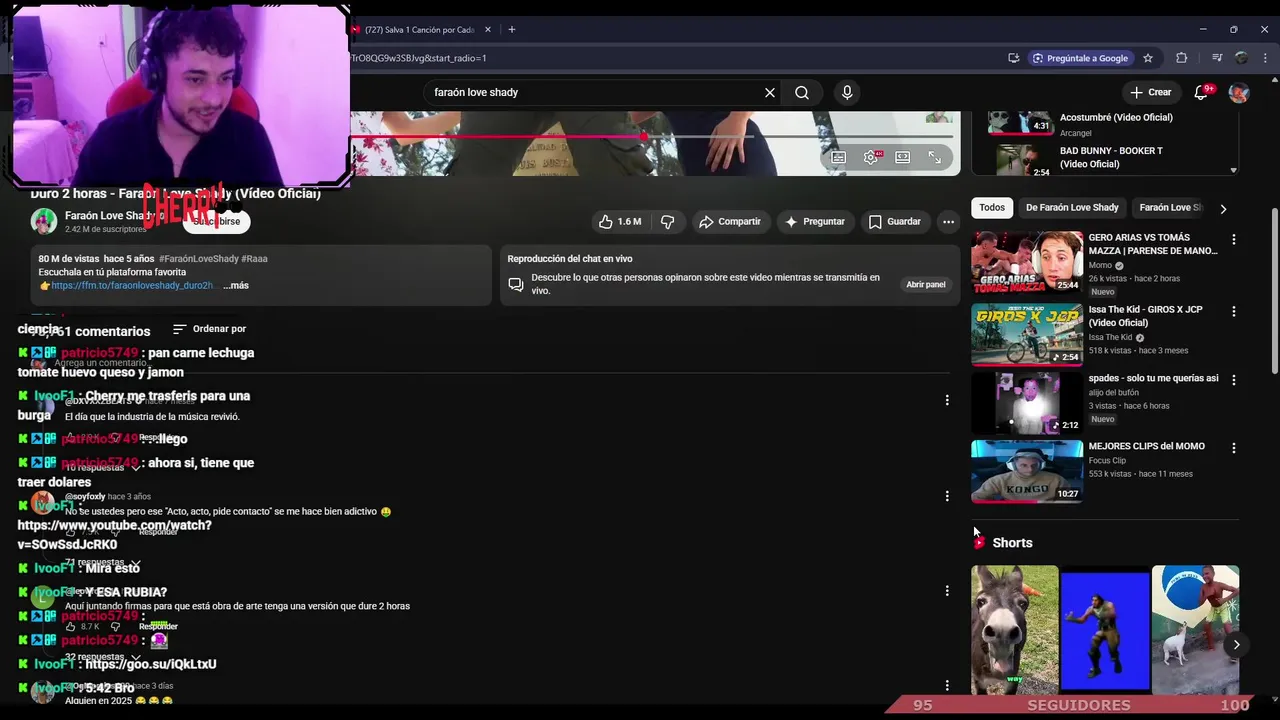Open YouTube notifications bell

pos(1201,92)
